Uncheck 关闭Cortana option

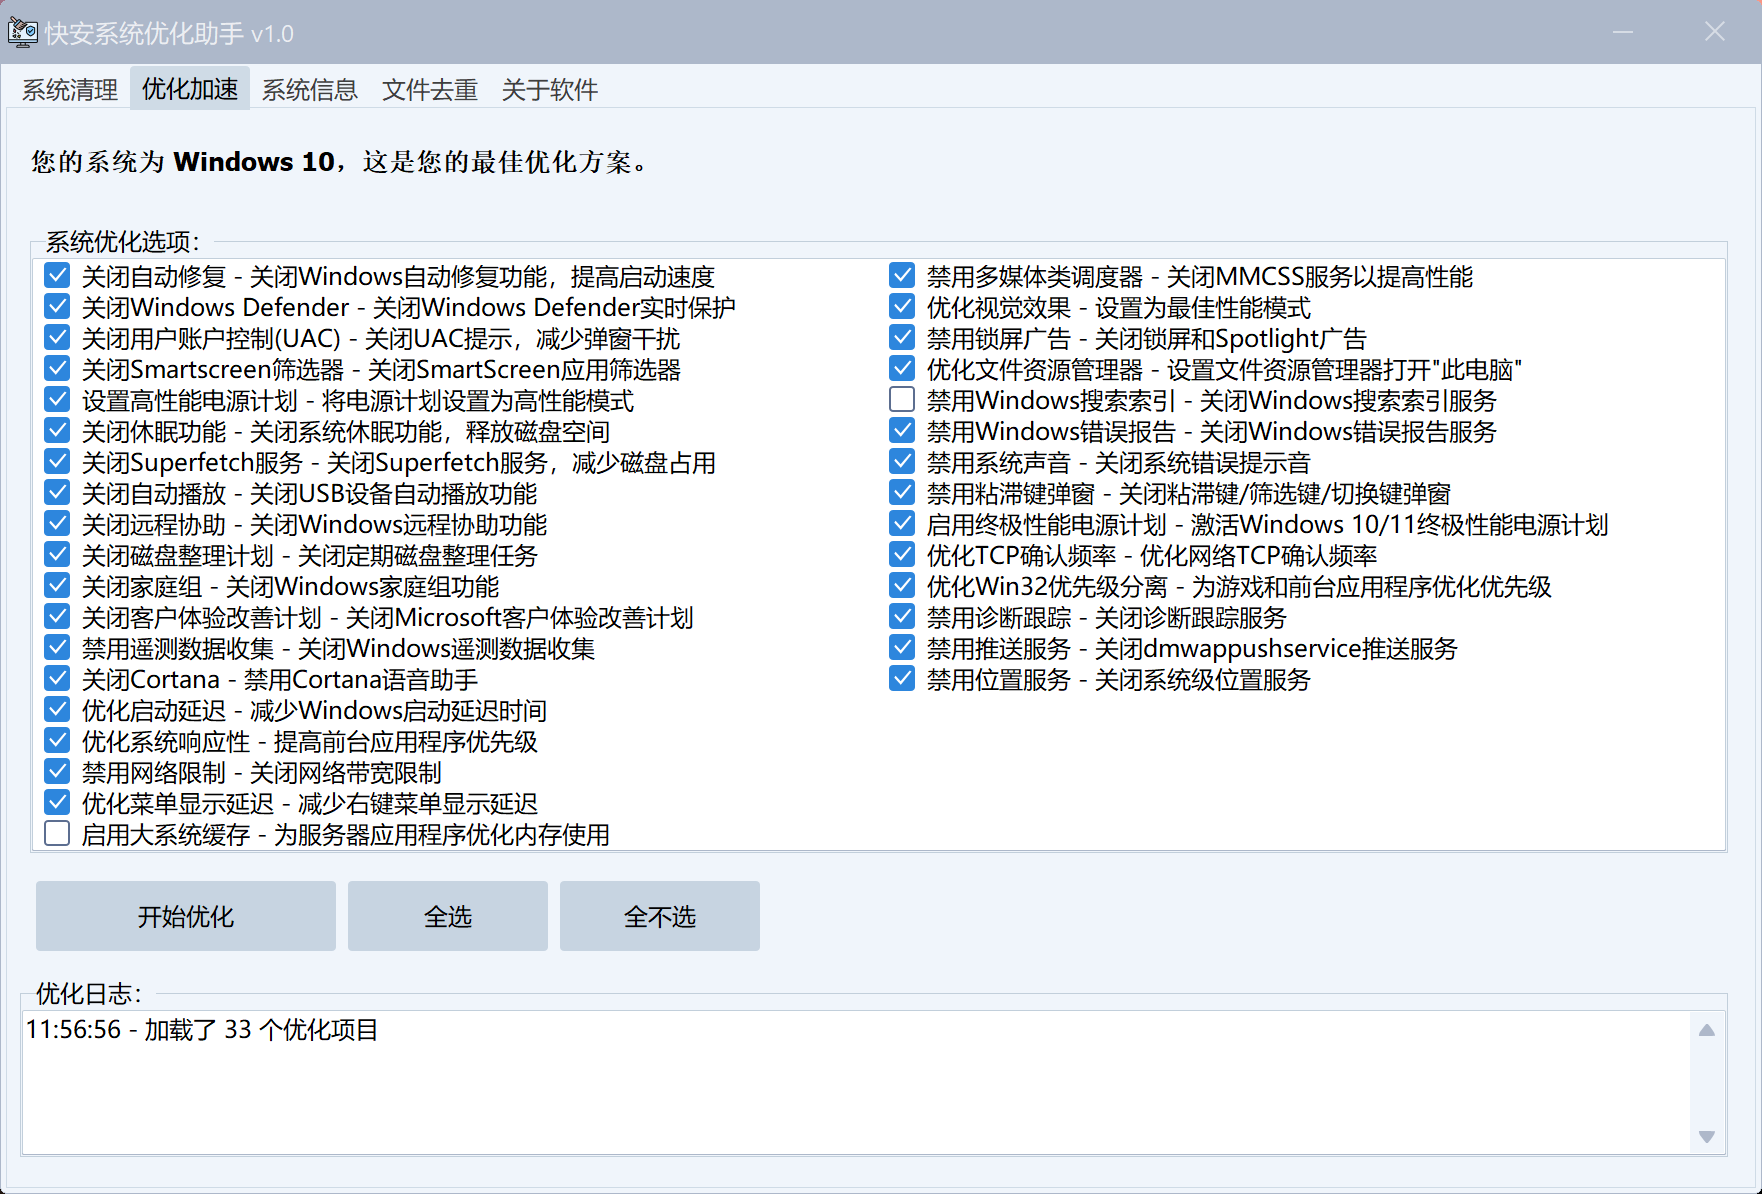coord(58,679)
